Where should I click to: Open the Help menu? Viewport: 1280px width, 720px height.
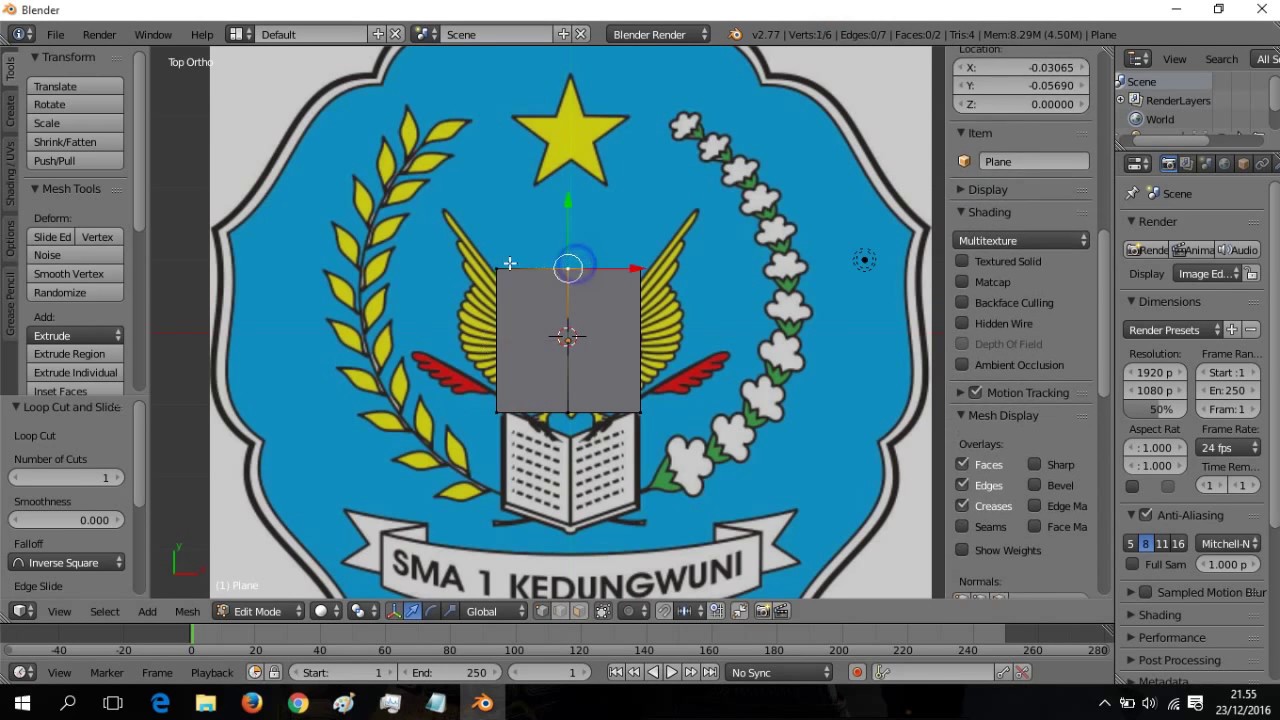[x=201, y=34]
